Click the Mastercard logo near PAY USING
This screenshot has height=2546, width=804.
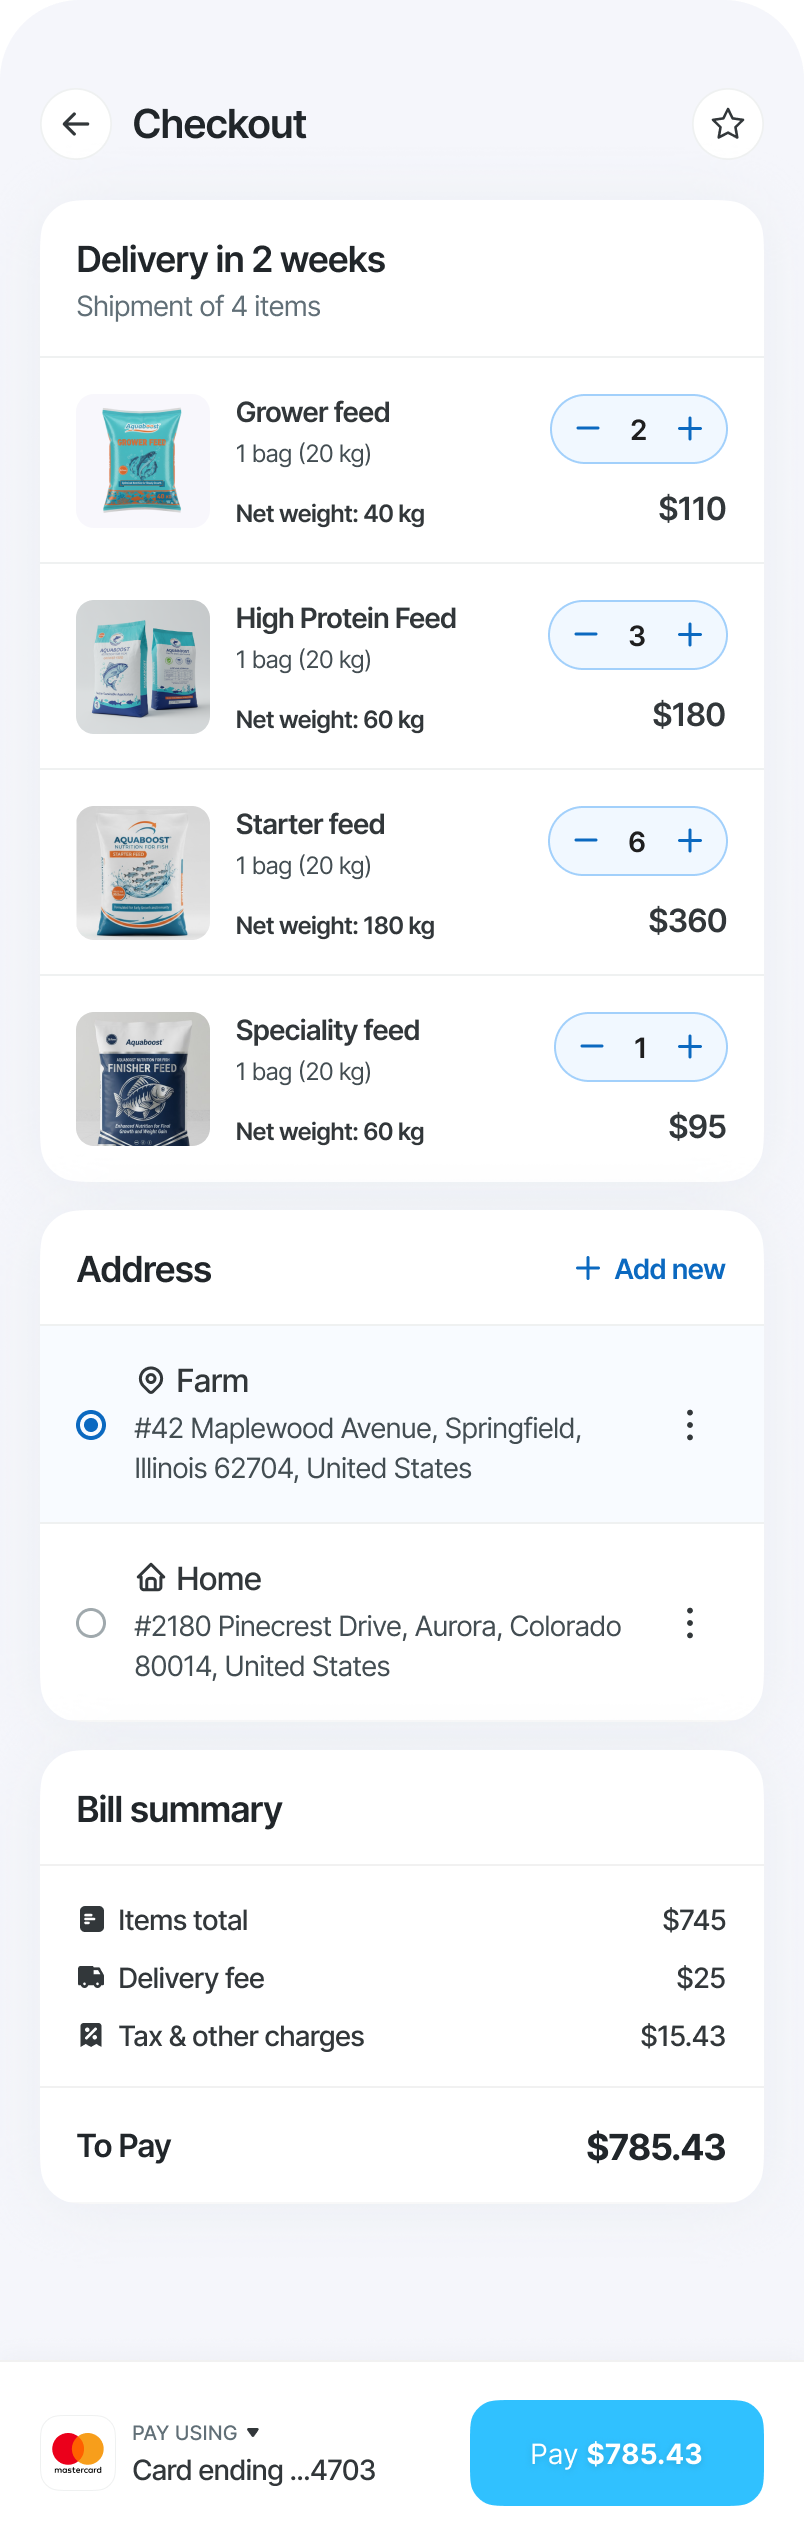coord(78,2452)
